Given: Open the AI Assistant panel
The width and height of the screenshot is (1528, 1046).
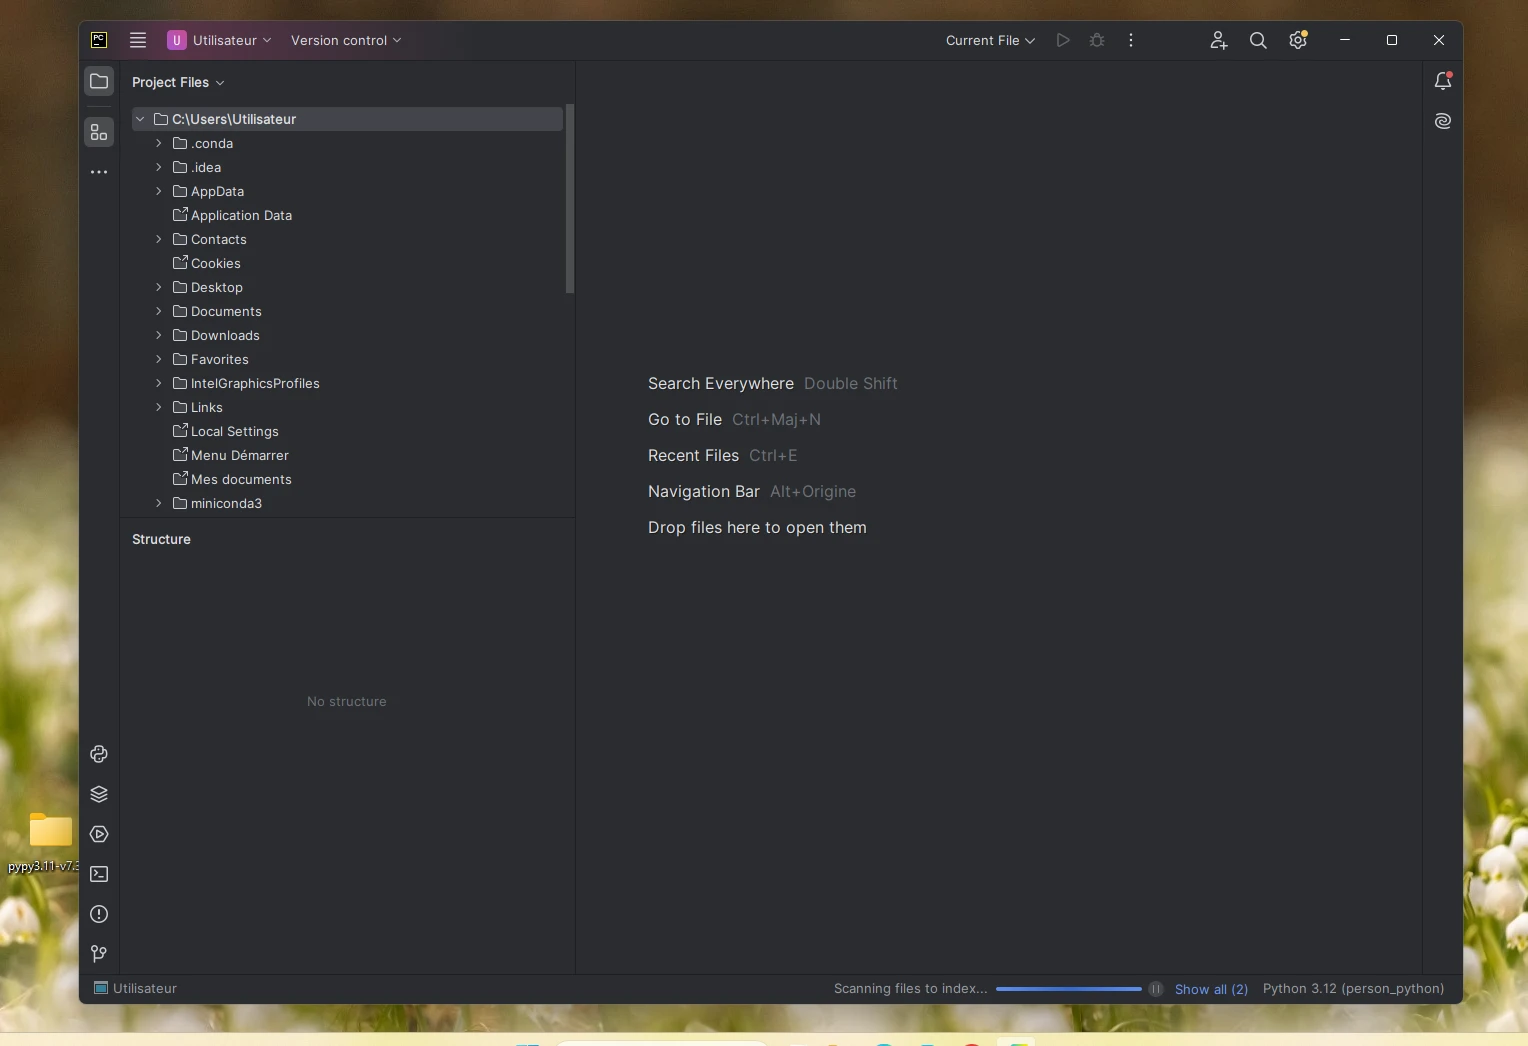Looking at the screenshot, I should point(1442,121).
